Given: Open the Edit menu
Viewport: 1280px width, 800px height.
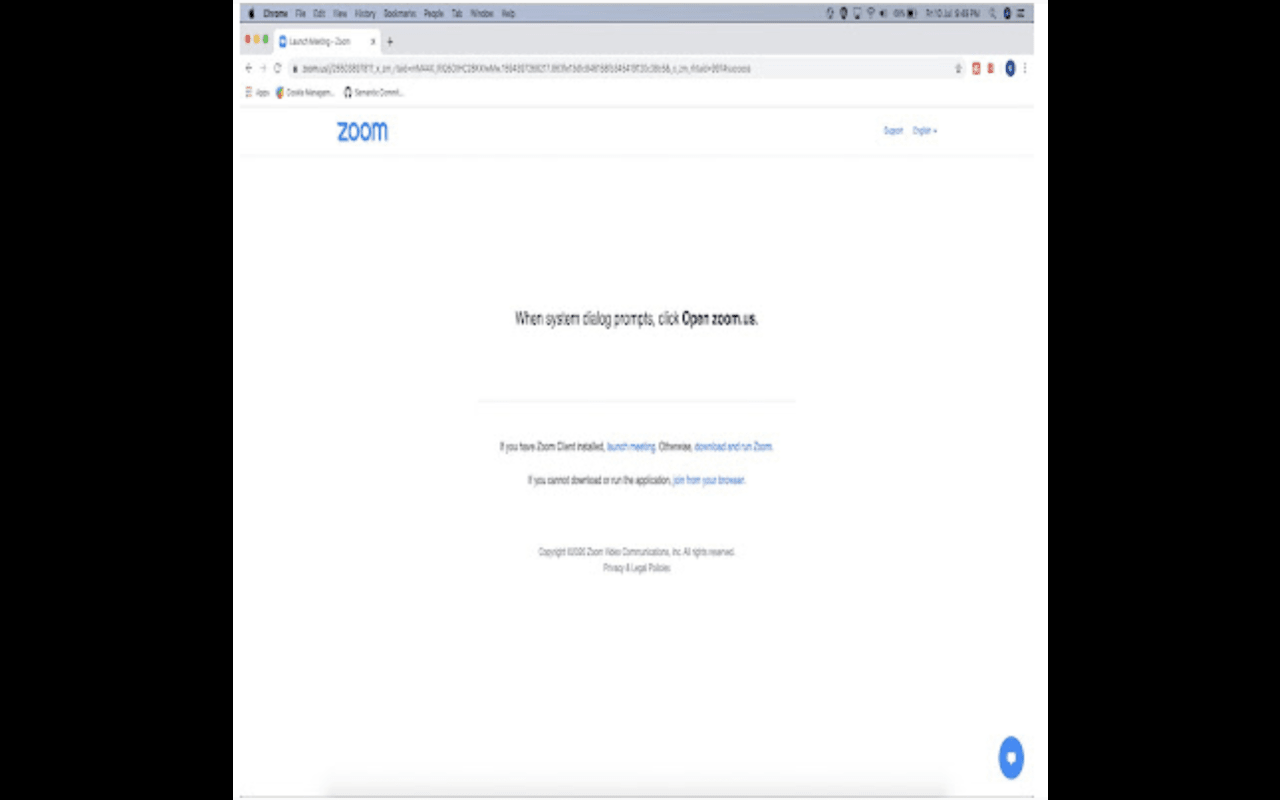Looking at the screenshot, I should 319,14.
